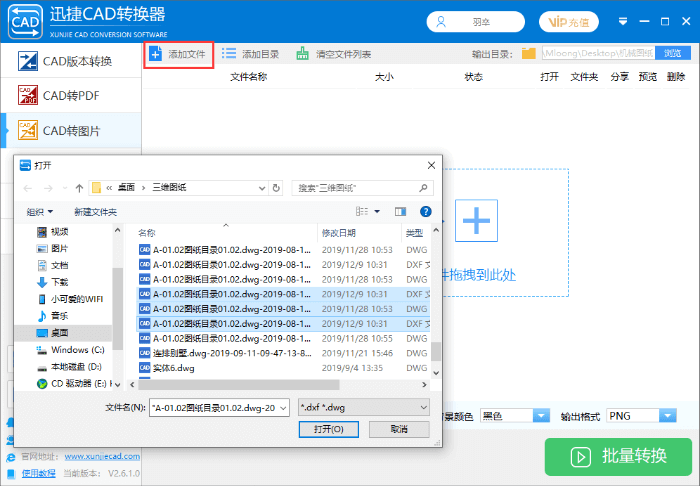The height and width of the screenshot is (486, 700).
Task: Select 视频 in the navigation tree
Action: tap(59, 232)
